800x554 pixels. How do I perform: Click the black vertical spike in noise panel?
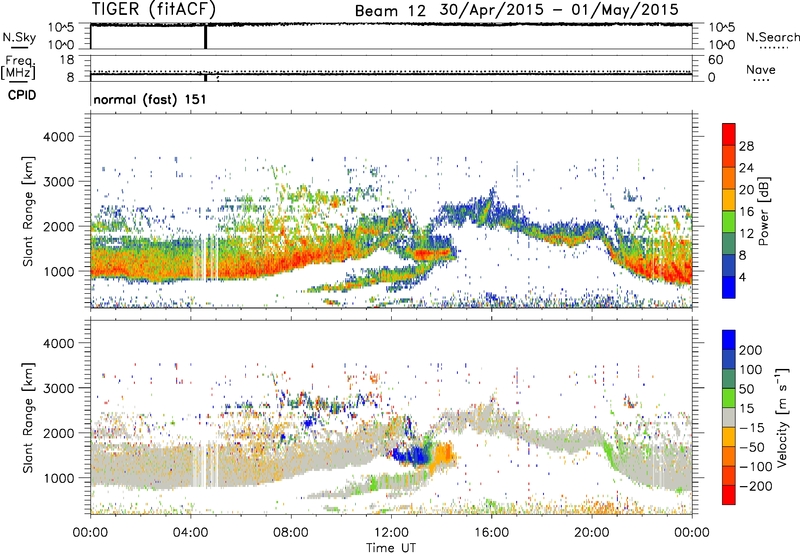tap(205, 37)
